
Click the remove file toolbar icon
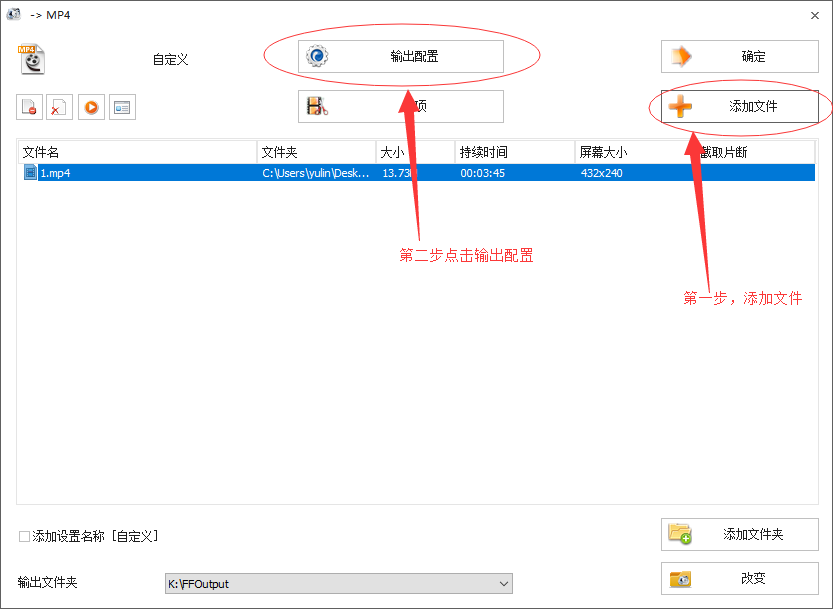click(28, 107)
